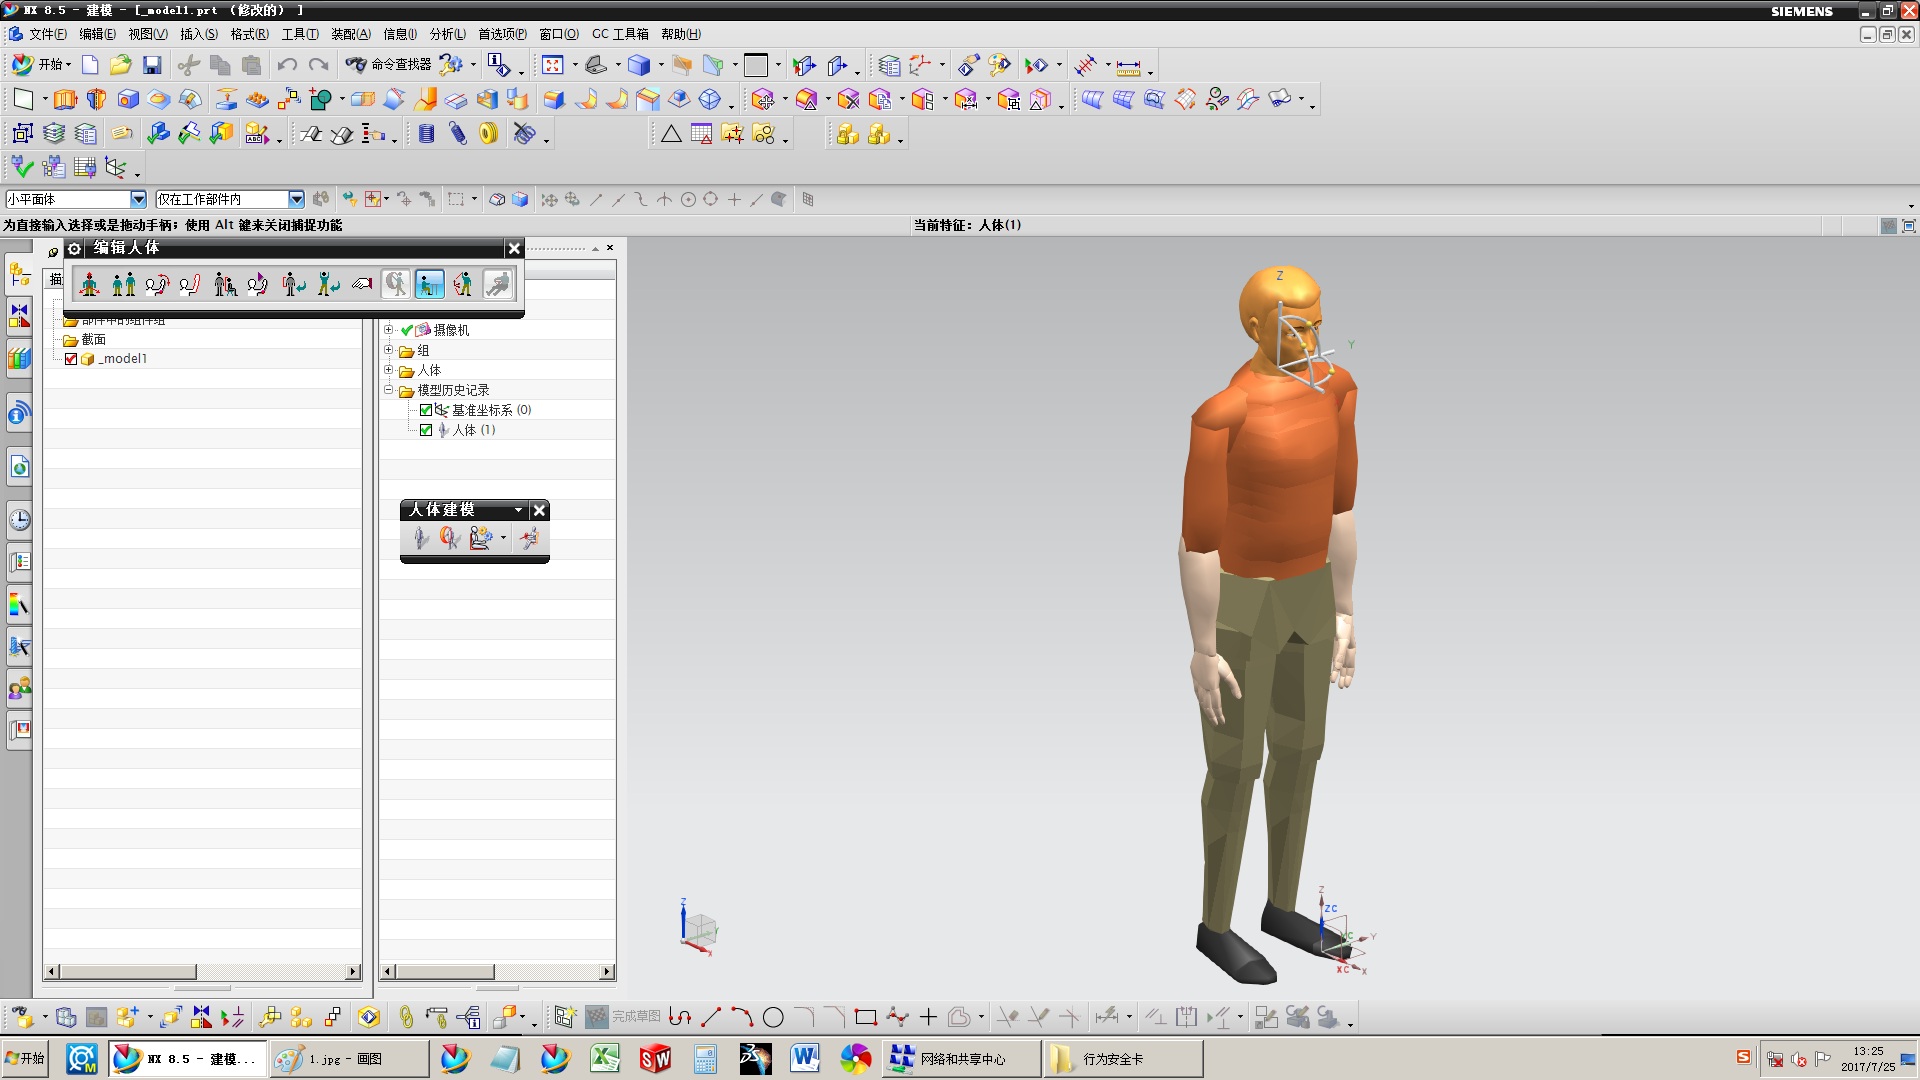Open the gear settings of 编辑人体 toolbar
The image size is (1920, 1080).
75,248
